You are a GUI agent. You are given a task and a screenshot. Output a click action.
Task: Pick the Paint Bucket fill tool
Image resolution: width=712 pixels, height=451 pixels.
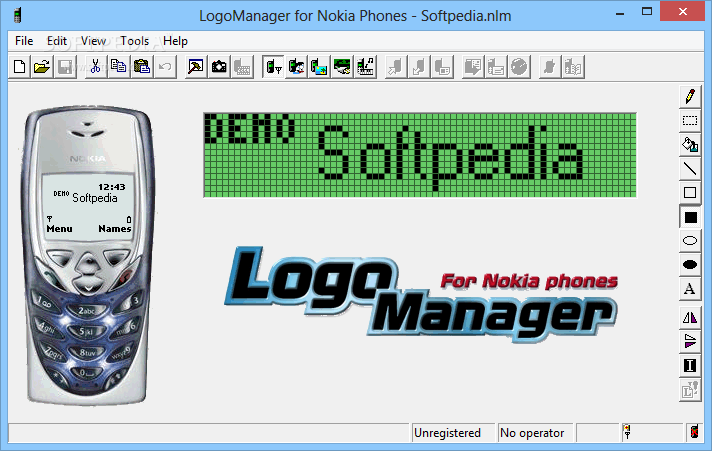tap(690, 144)
